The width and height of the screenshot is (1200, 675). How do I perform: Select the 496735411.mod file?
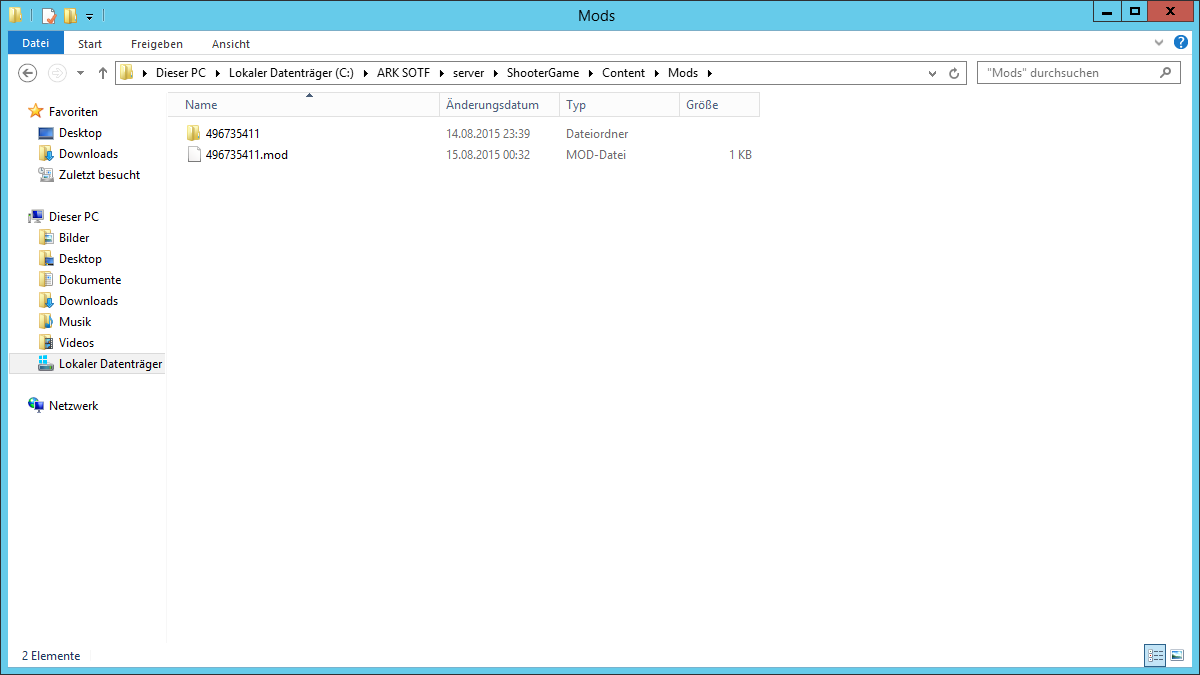(246, 155)
